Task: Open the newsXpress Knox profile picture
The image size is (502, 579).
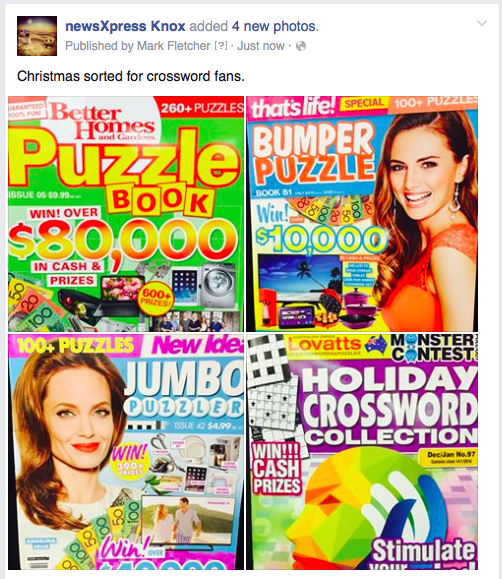Action: click(x=37, y=36)
